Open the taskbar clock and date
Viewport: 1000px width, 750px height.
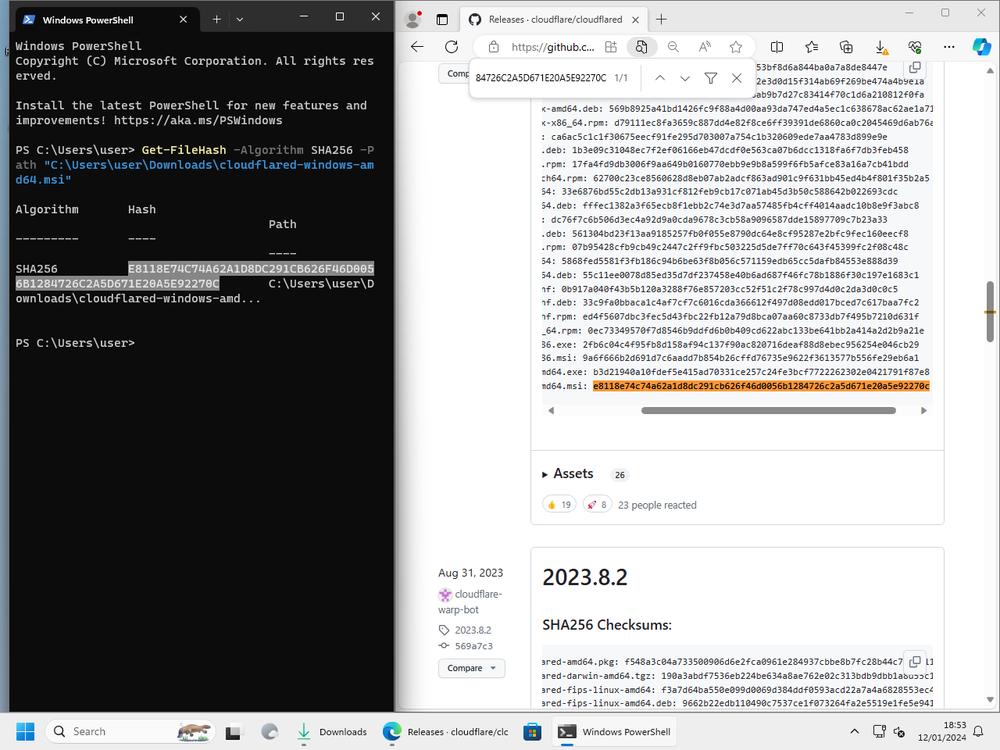click(x=942, y=732)
